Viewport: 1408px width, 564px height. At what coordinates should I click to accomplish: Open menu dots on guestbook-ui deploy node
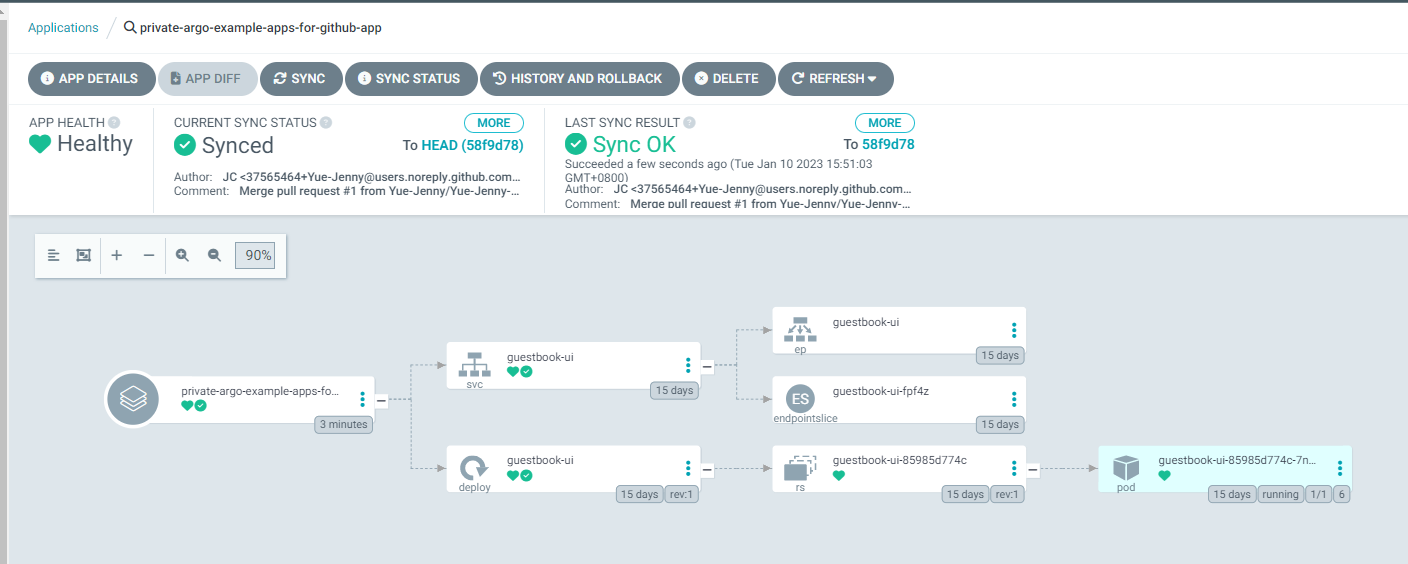[688, 469]
